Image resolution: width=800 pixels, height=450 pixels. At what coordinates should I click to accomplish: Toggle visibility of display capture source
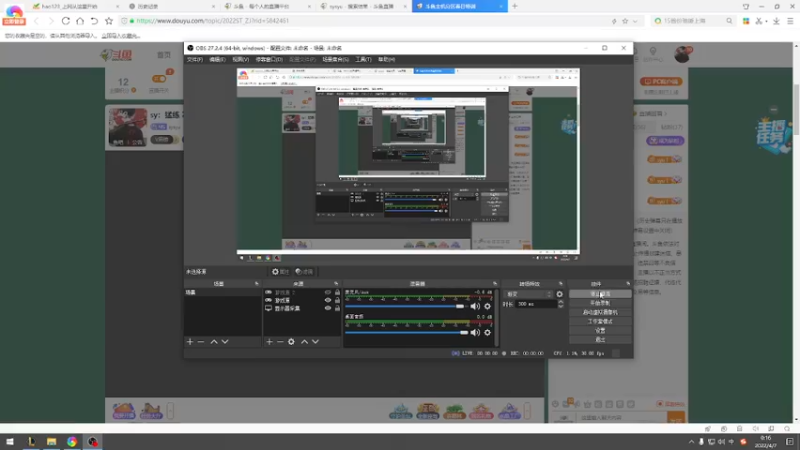coord(328,308)
